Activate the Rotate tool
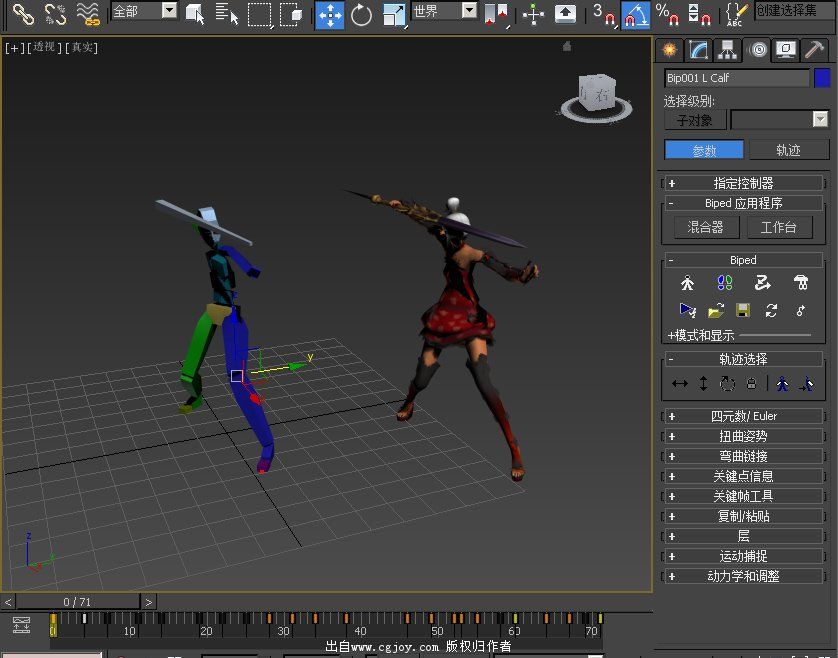838x658 pixels. pos(361,14)
